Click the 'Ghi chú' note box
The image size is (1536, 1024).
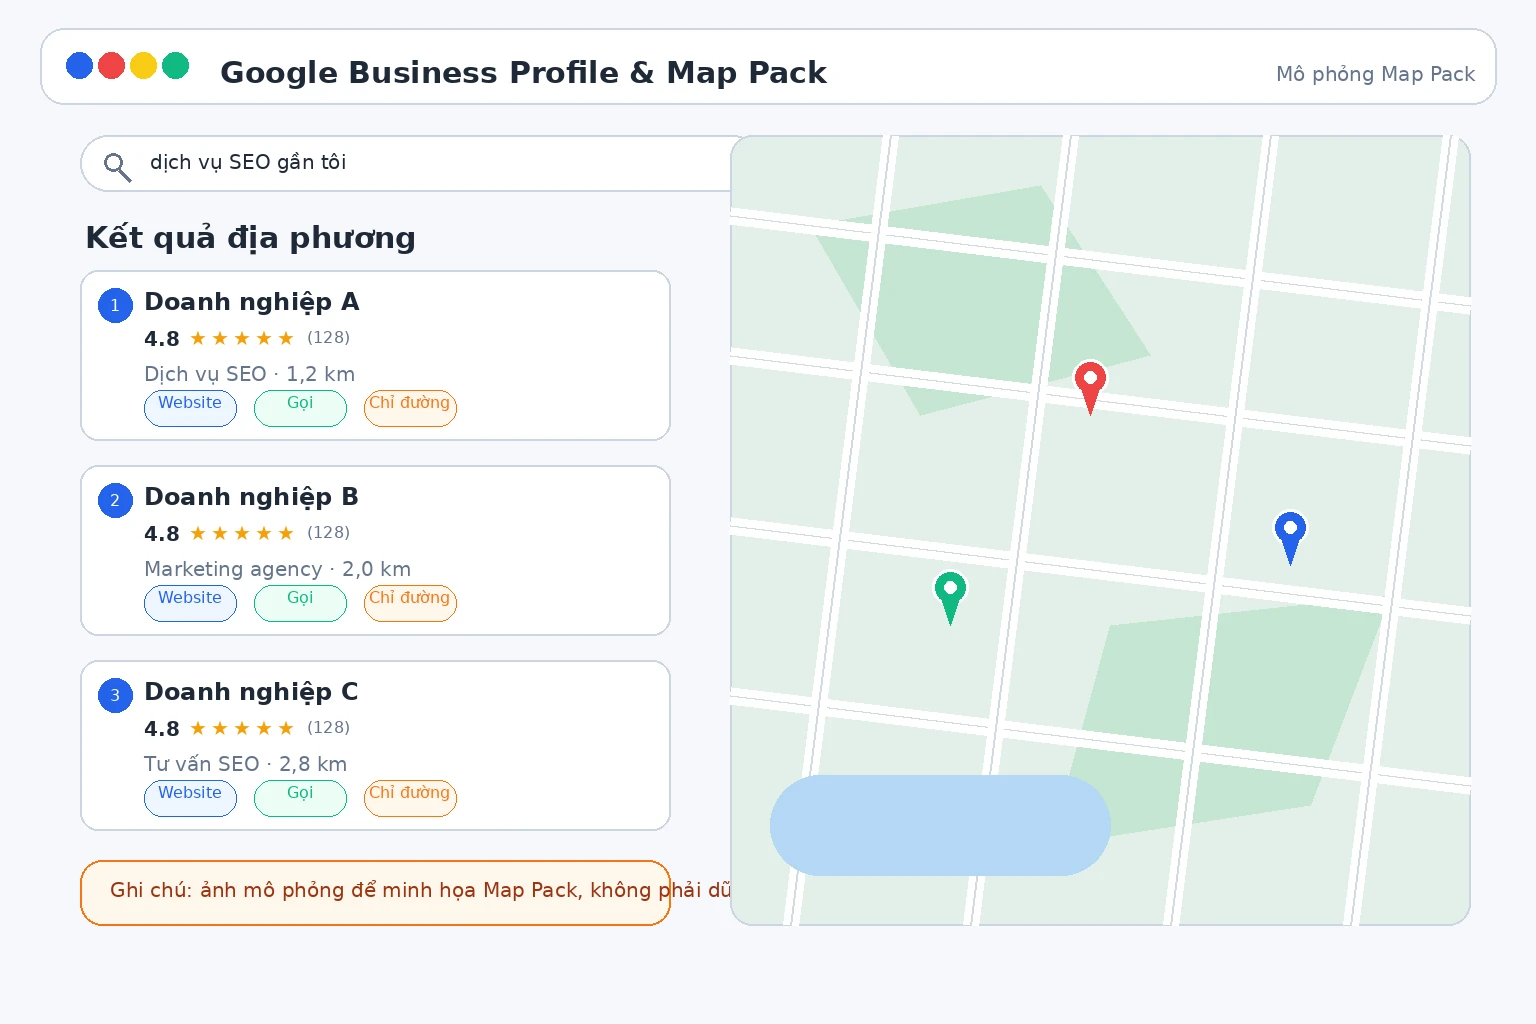[375, 893]
